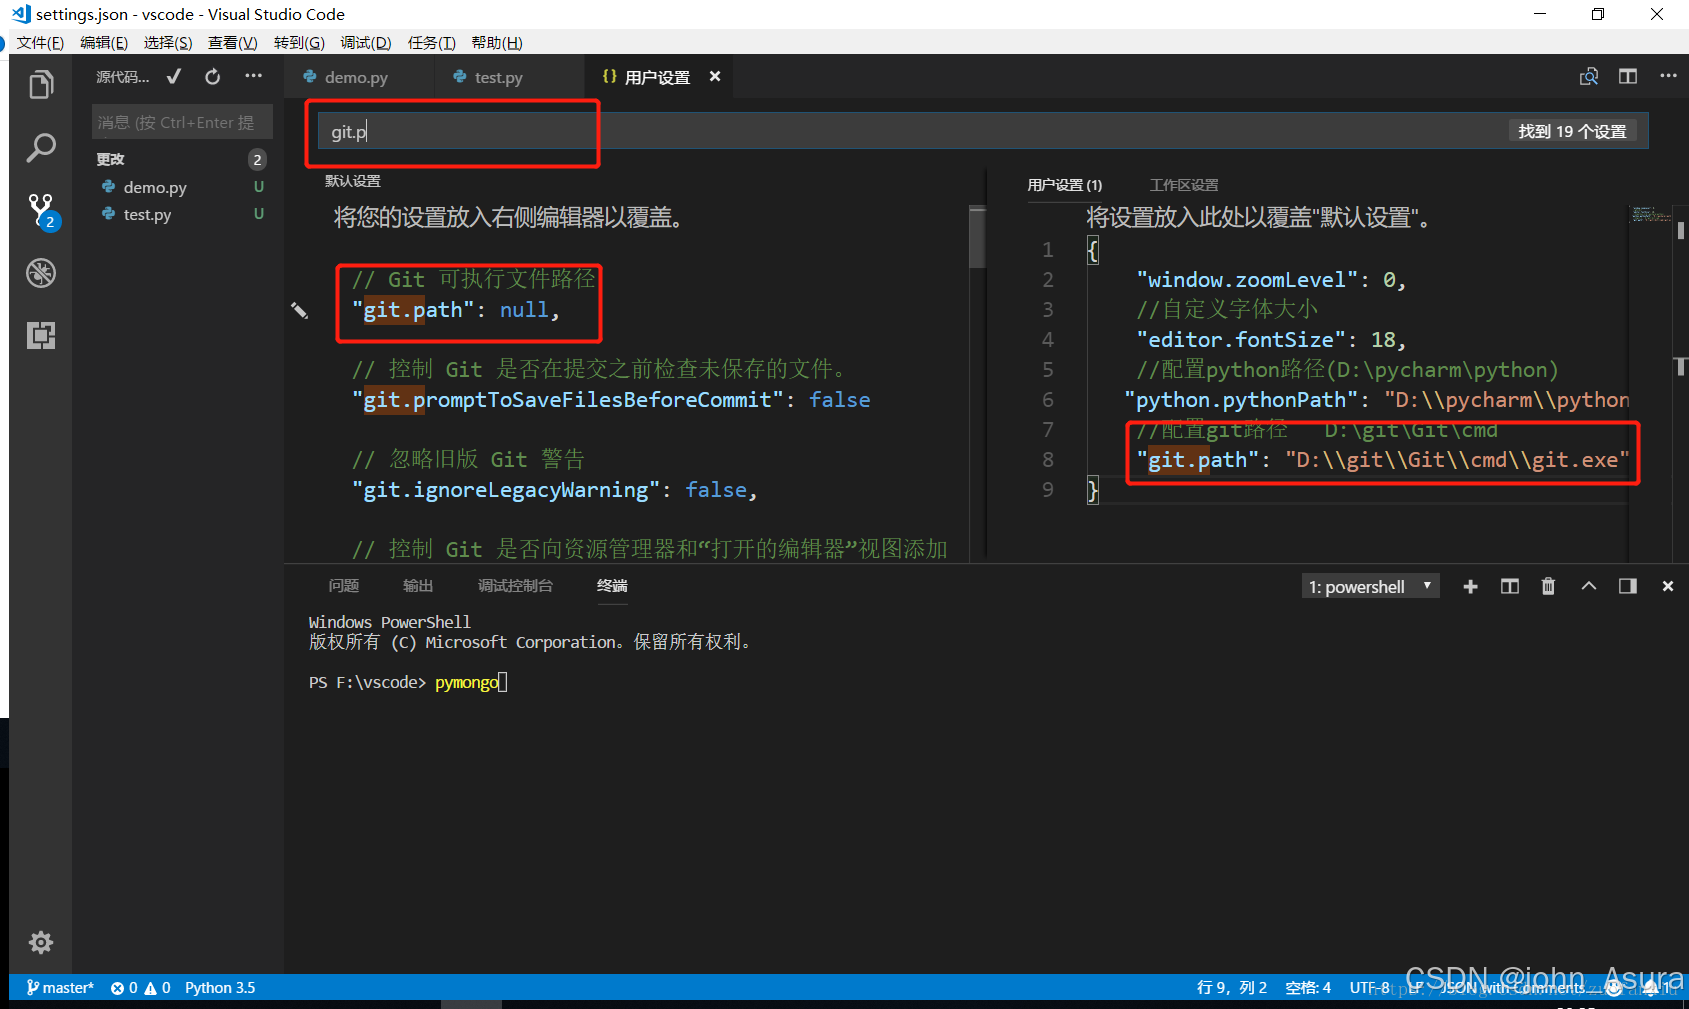This screenshot has height=1009, width=1689.
Task: Open the 查看(V) menu
Action: (x=232, y=43)
